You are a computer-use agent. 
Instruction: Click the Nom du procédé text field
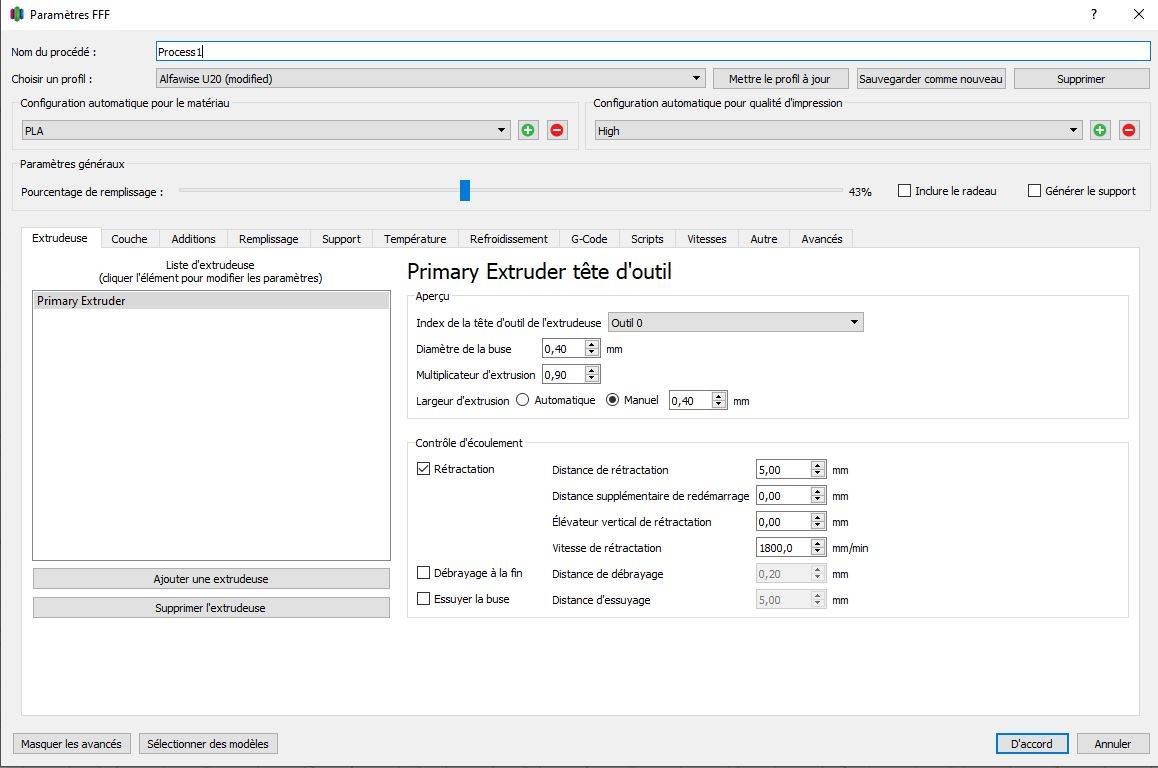click(x=653, y=51)
